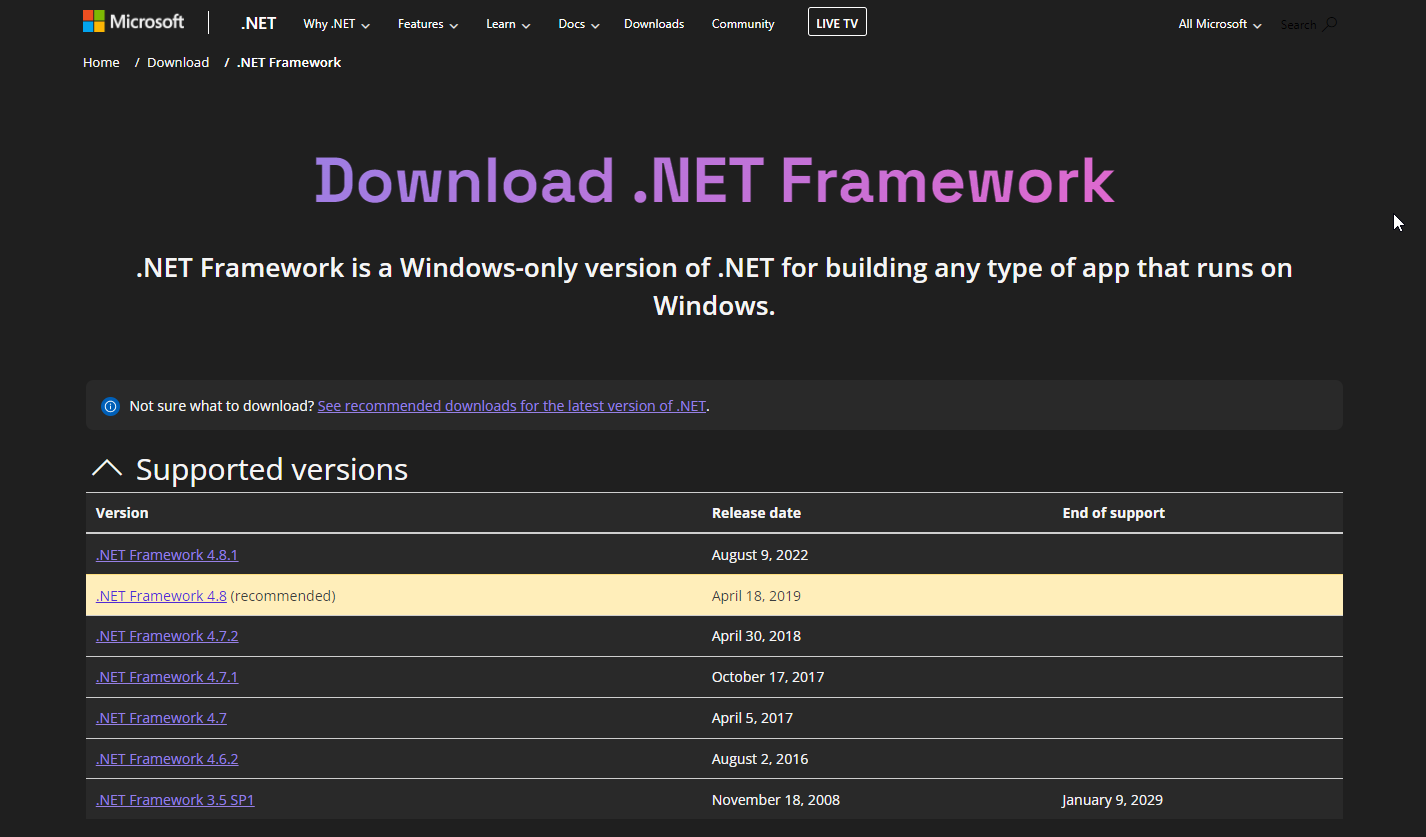Click the Microsoft logo

click(x=133, y=20)
